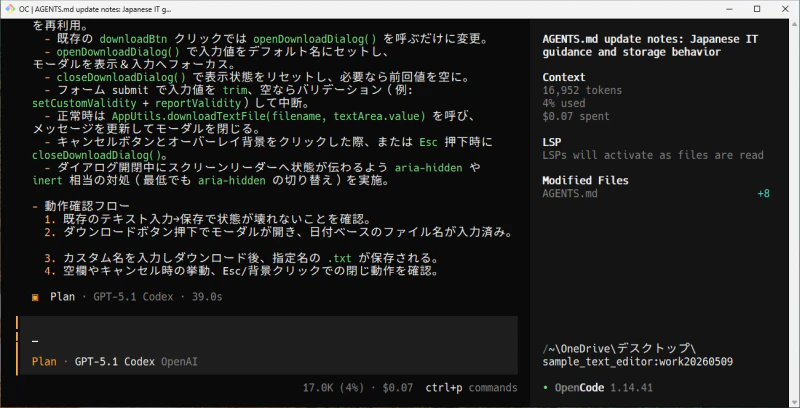
Task: Click the Esc 押下時に text
Action: point(456,142)
